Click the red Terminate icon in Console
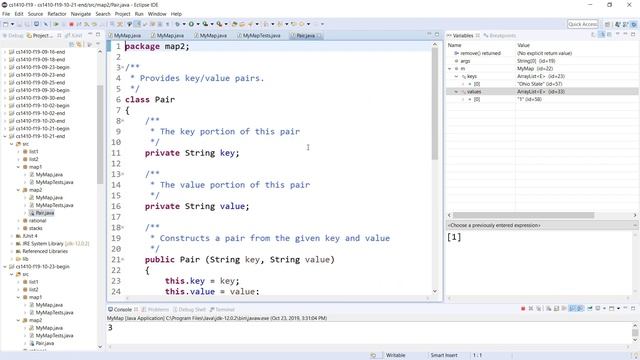The width and height of the screenshot is (640, 360). pyautogui.click(x=523, y=309)
